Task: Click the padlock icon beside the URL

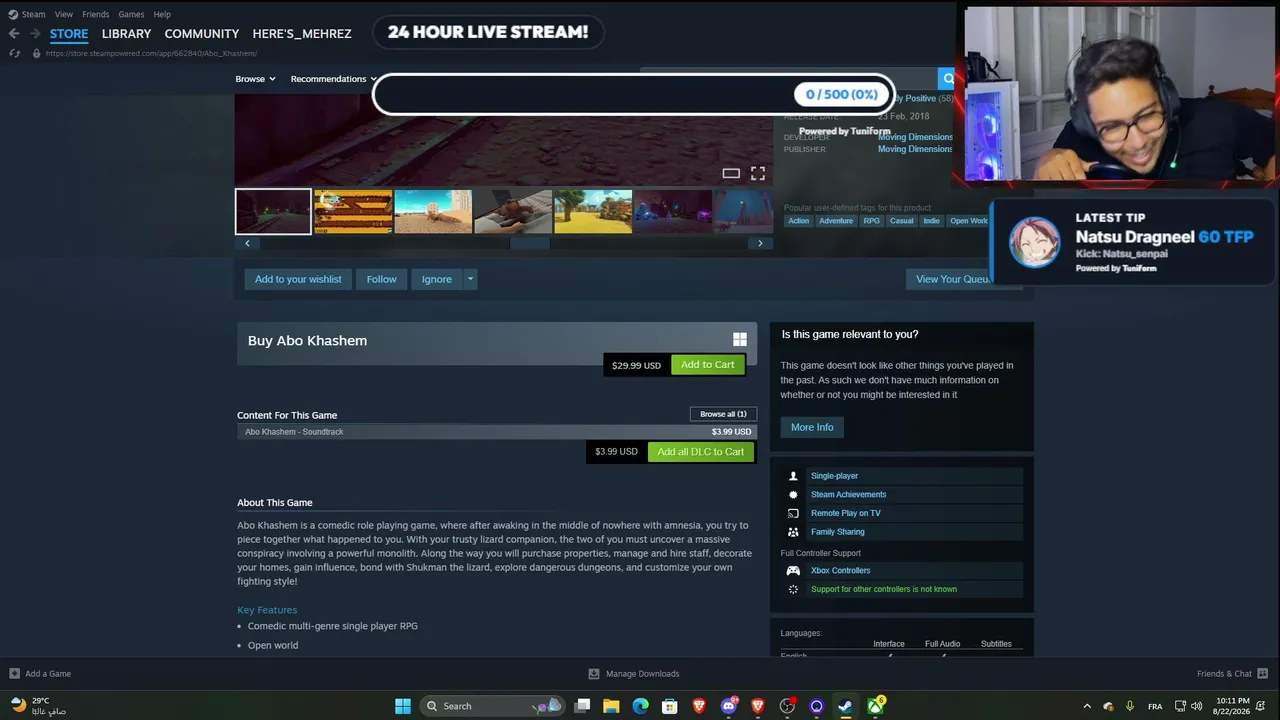Action: (37, 53)
